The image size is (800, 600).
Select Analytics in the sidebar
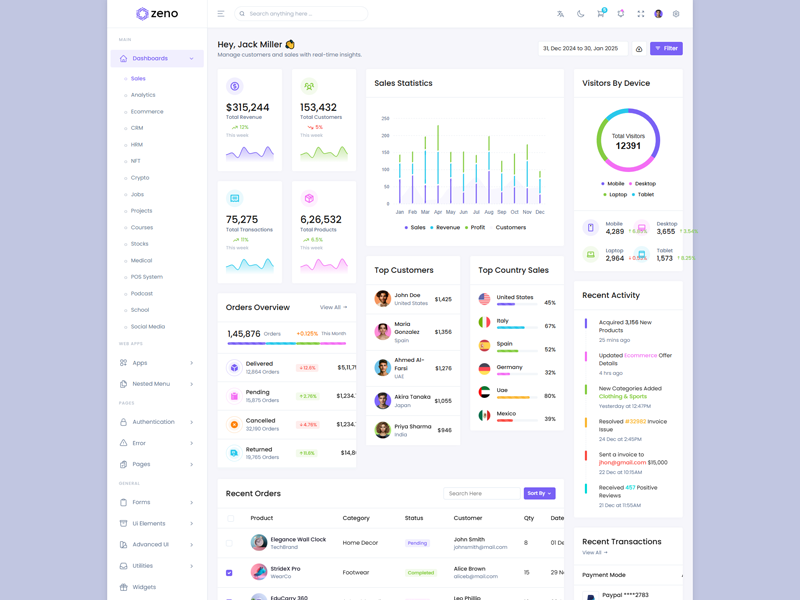[x=143, y=95]
